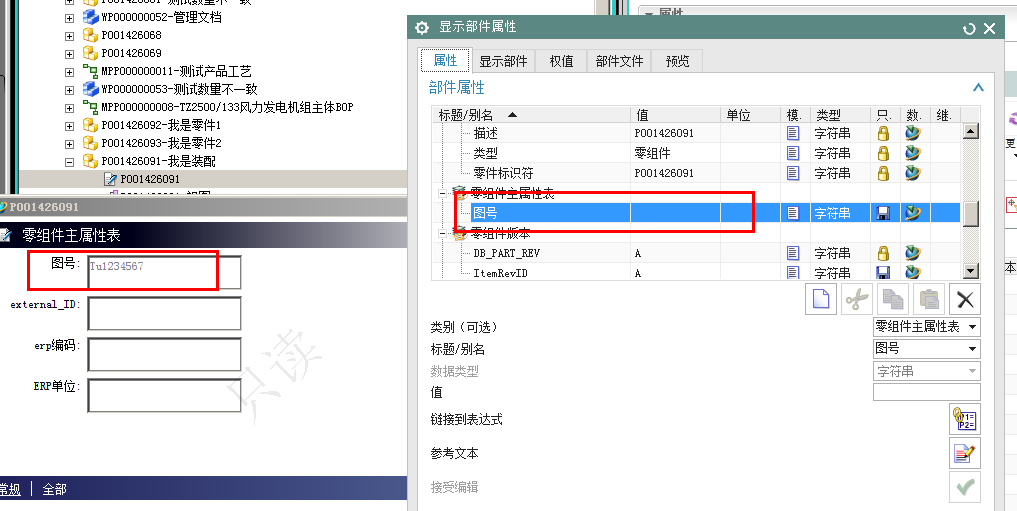Switch to the 预览 tab

click(x=677, y=61)
